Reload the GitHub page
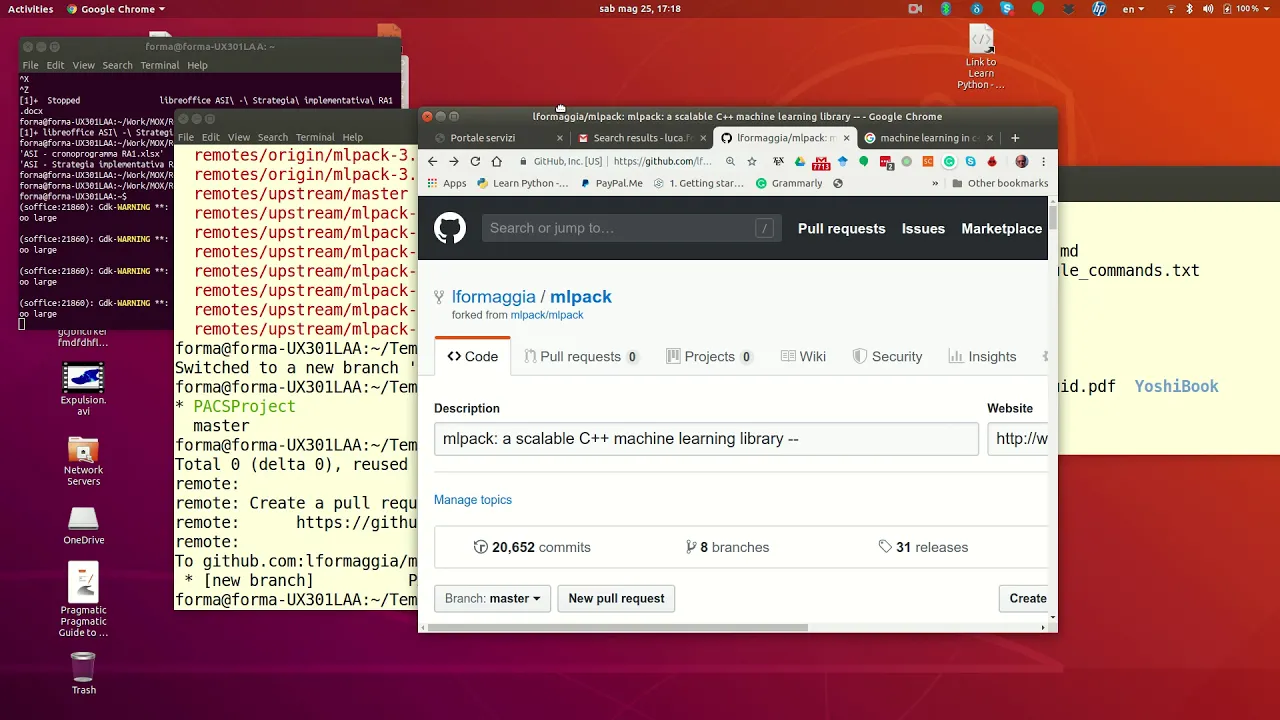The height and width of the screenshot is (720, 1280). pyautogui.click(x=475, y=161)
